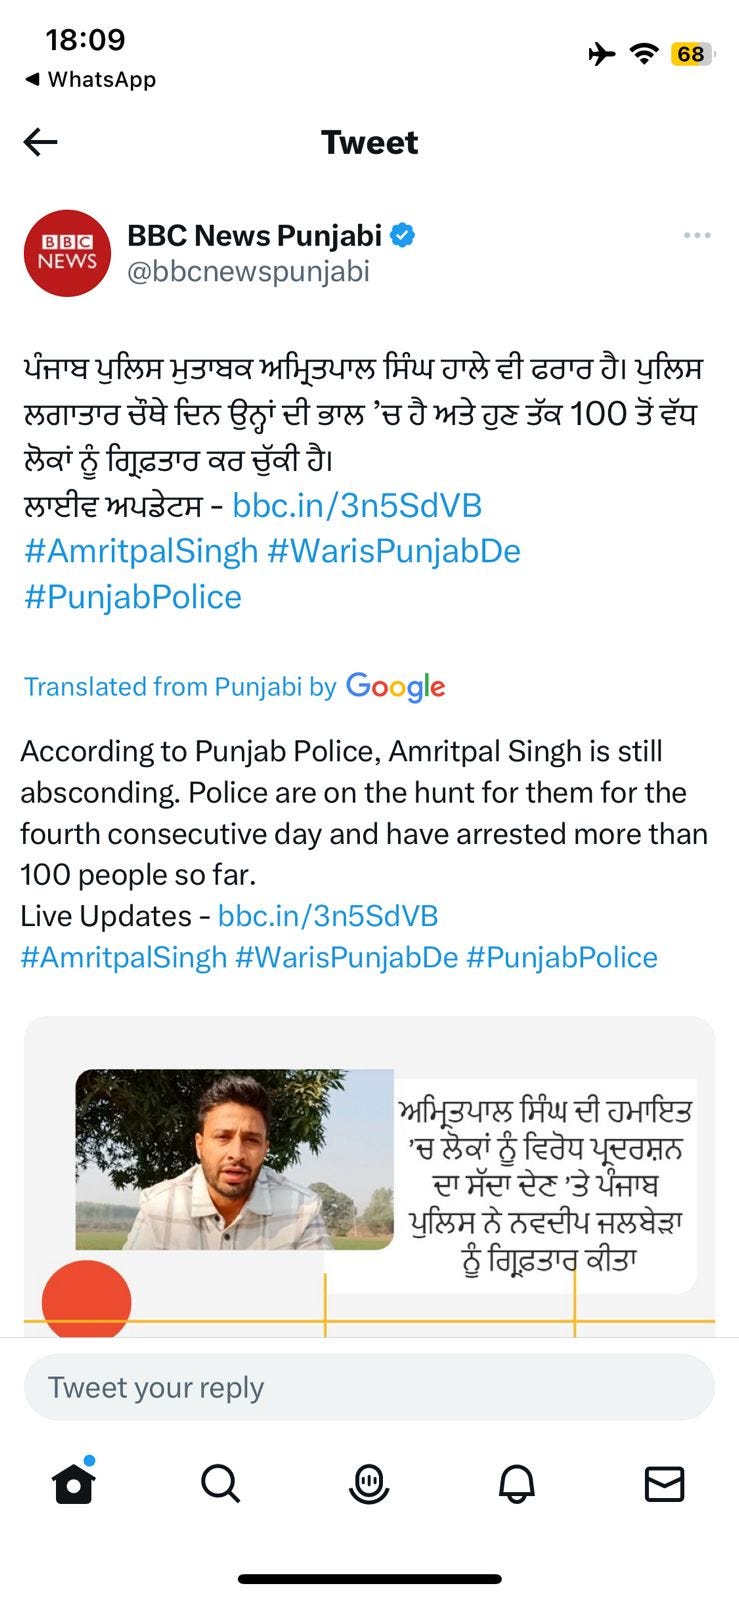Open the Search magnifier tab
Image resolution: width=739 pixels, height=1600 pixels.
pyautogui.click(x=220, y=1483)
